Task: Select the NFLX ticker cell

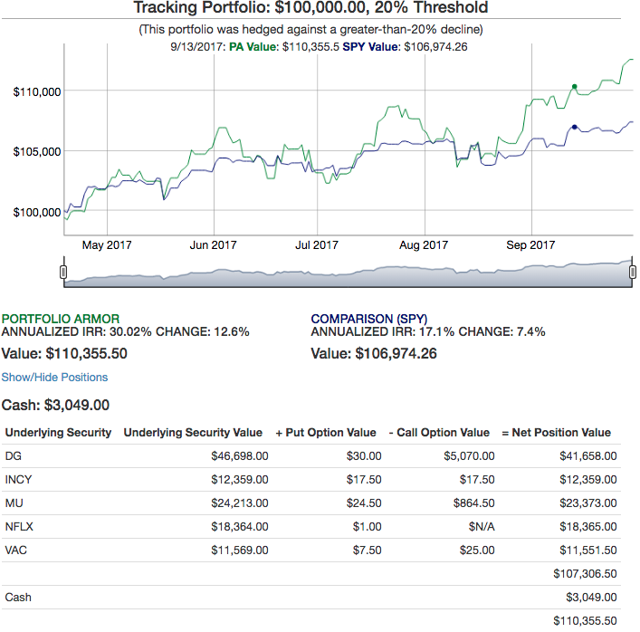Action: [x=19, y=526]
